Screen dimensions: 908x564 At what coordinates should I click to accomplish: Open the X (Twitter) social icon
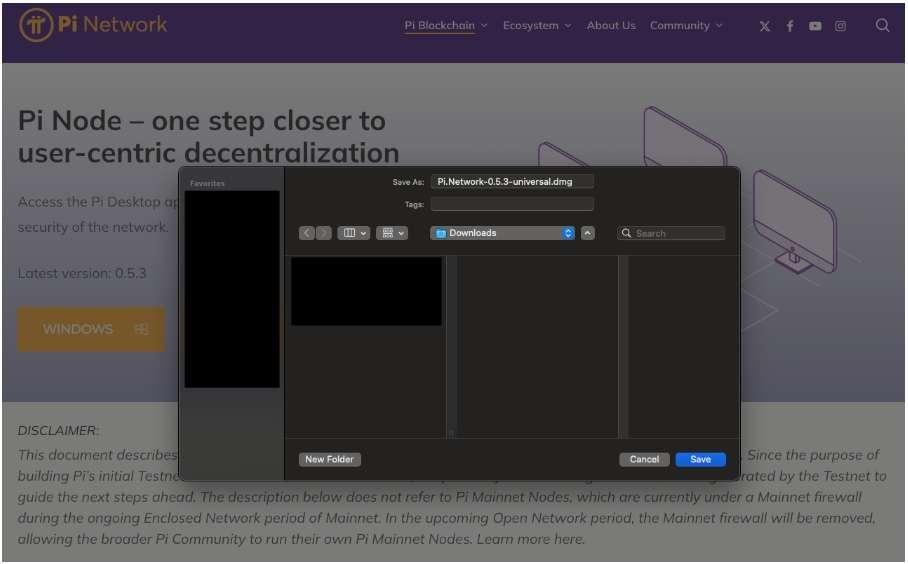click(x=765, y=26)
